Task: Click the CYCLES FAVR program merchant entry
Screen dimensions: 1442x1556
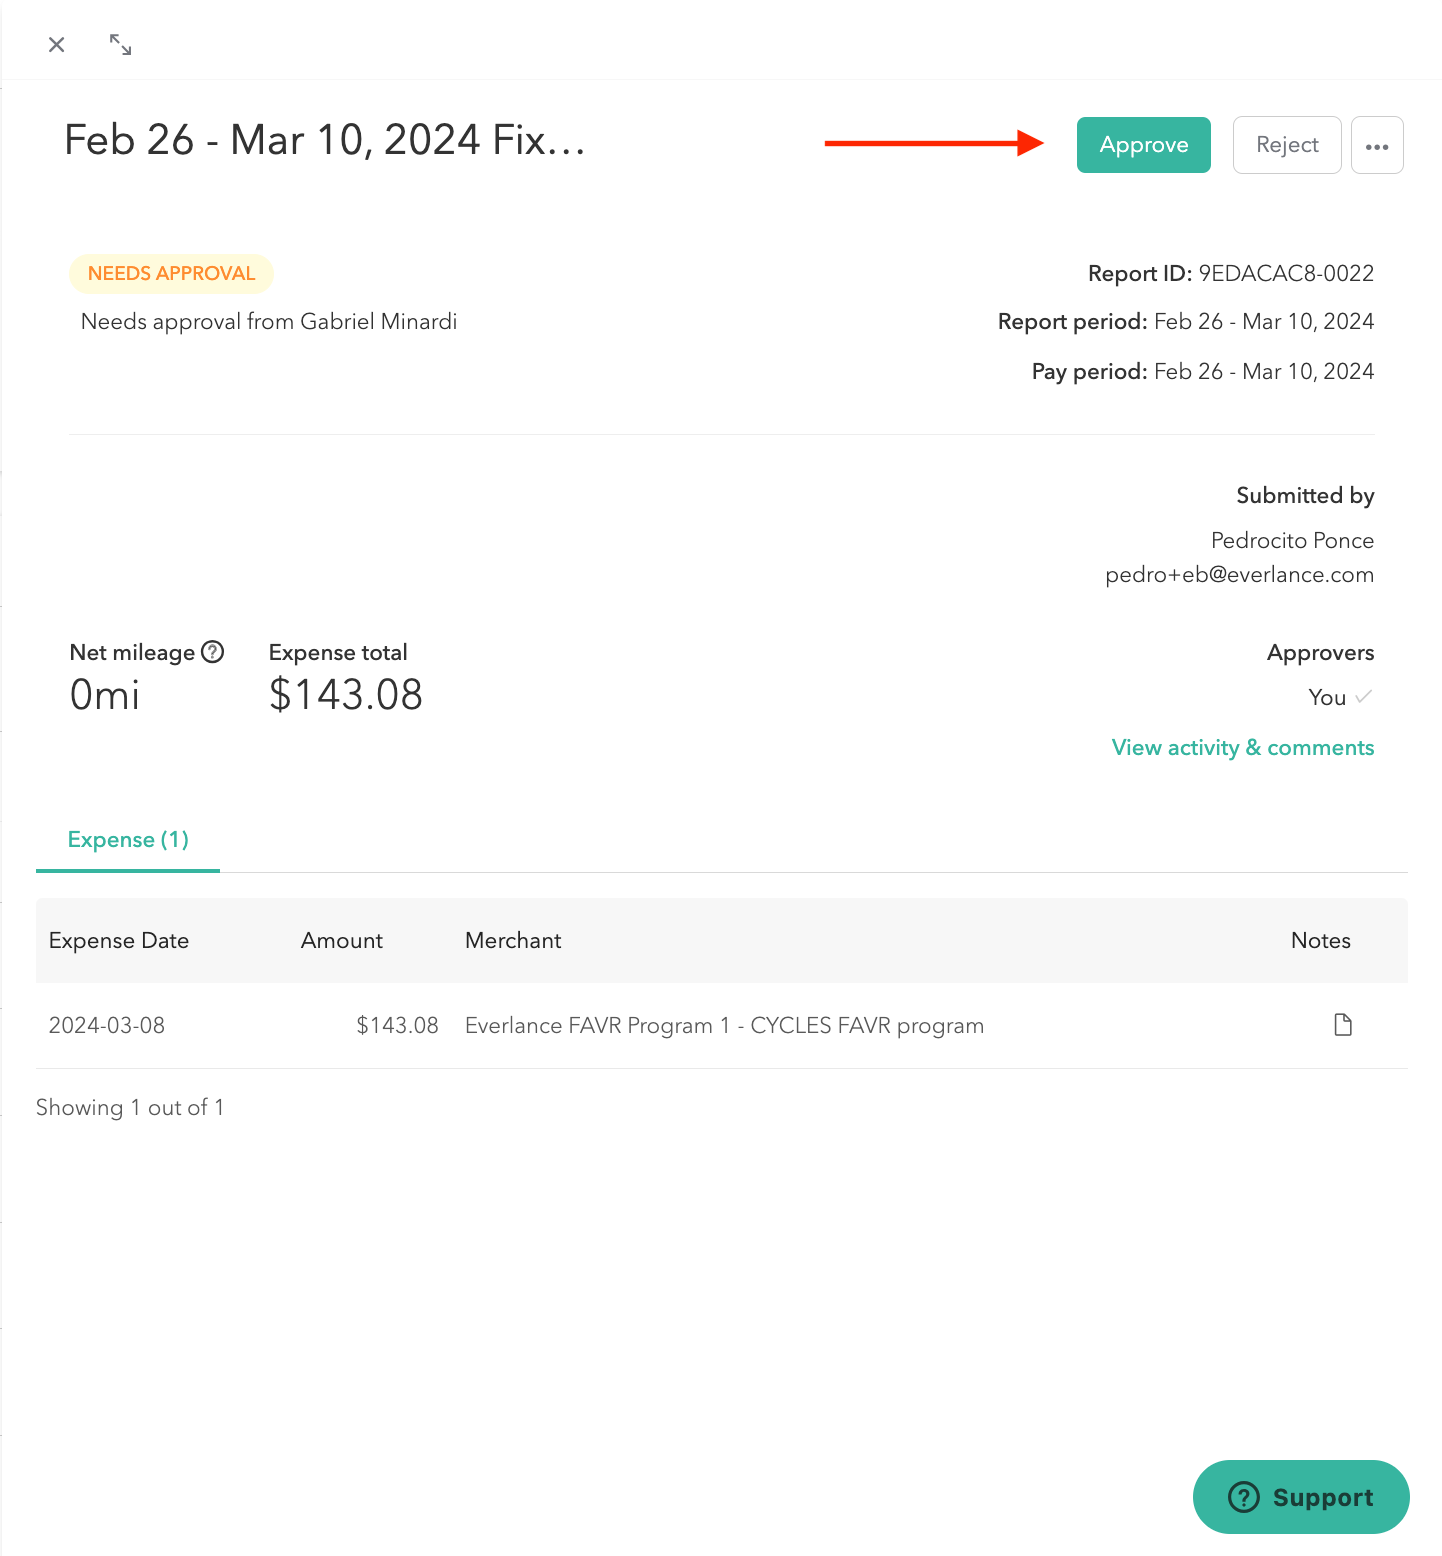Action: pos(723,1025)
